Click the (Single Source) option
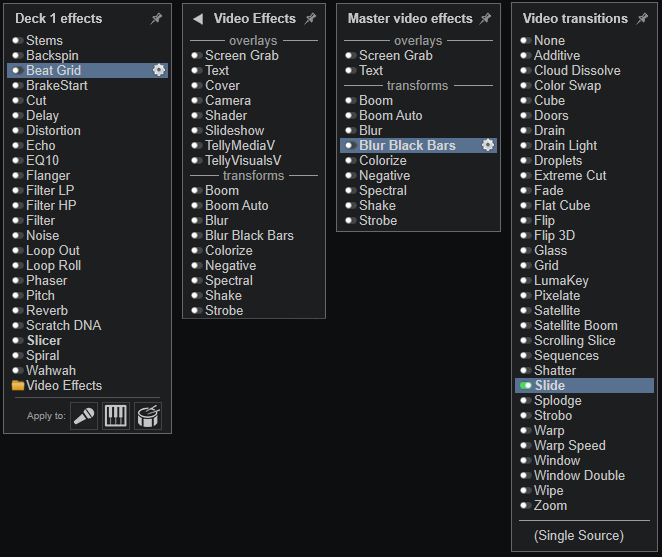Image resolution: width=662 pixels, height=557 pixels. click(x=579, y=535)
